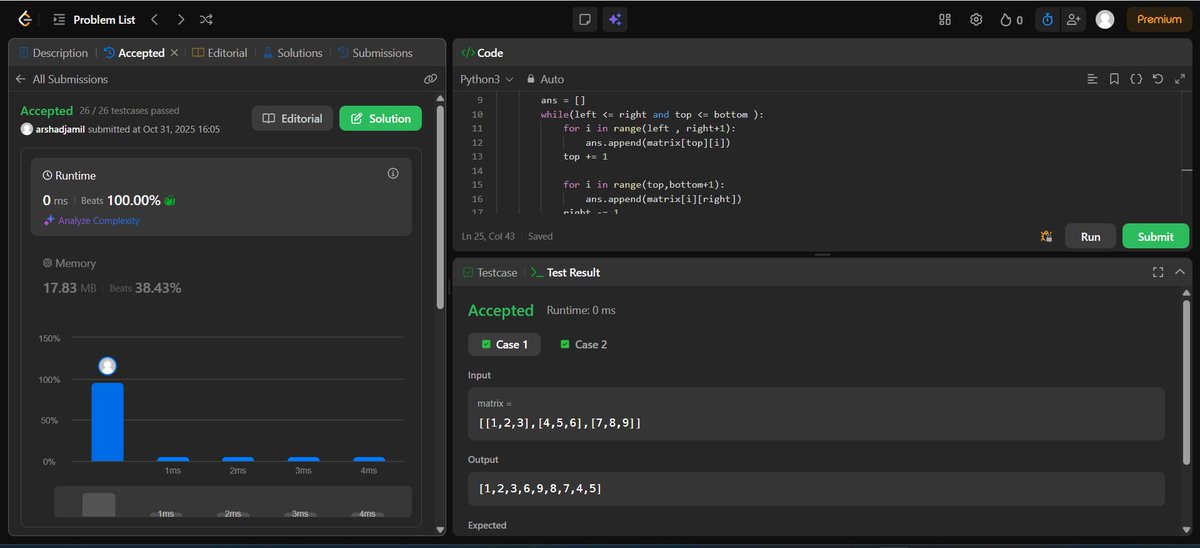Viewport: 1200px width, 548px height.
Task: Reset code with undo arrow icon
Action: coord(1158,79)
